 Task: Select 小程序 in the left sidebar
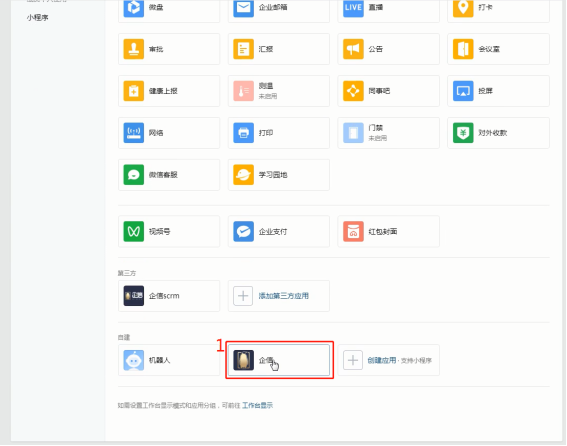pos(38,18)
